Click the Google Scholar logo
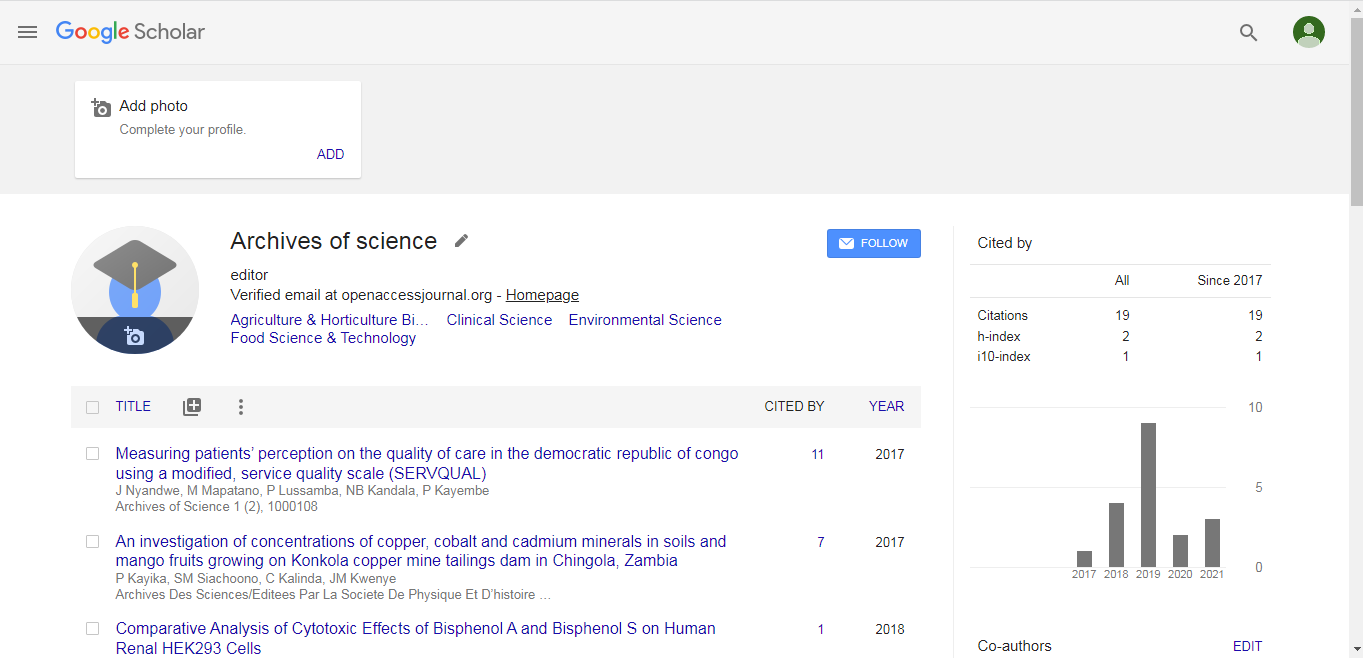This screenshot has height=658, width=1363. click(130, 32)
